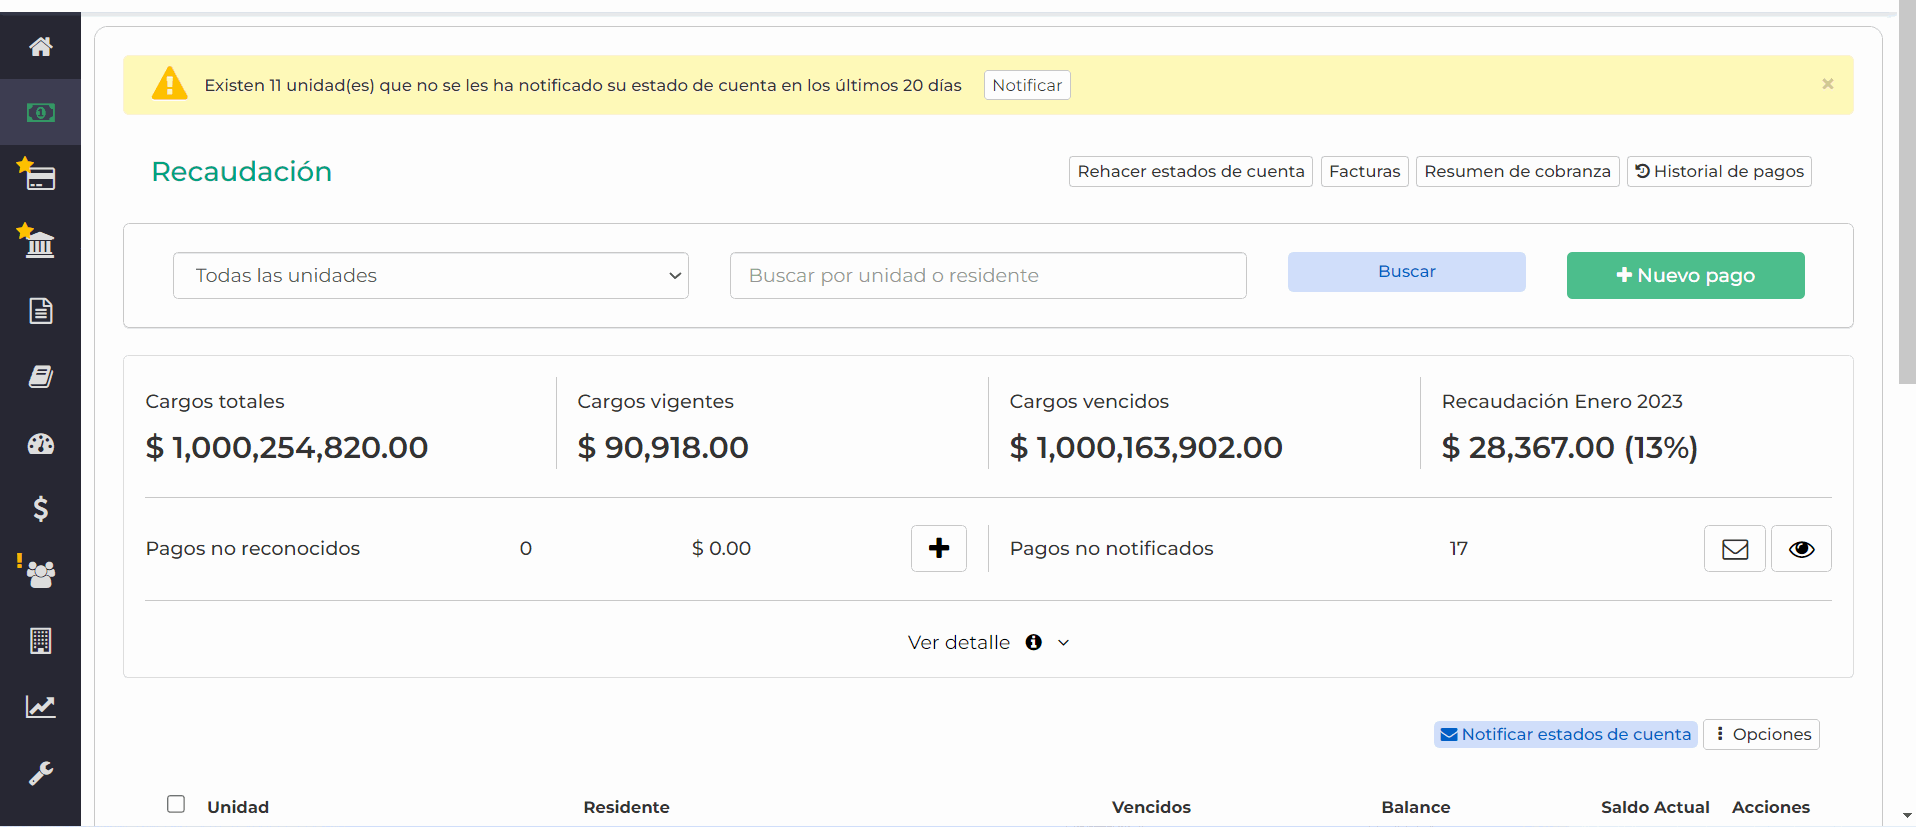
Task: View unnotified payments with eye icon
Action: (1801, 549)
